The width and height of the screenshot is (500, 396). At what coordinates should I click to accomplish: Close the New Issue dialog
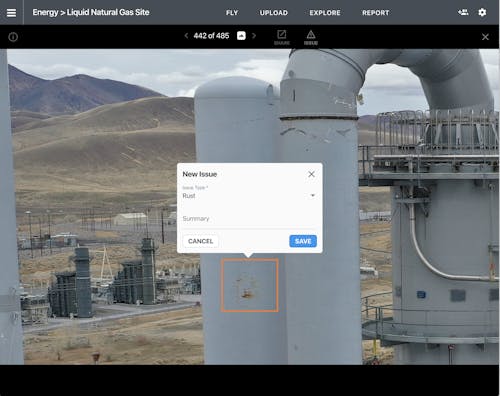[x=311, y=174]
